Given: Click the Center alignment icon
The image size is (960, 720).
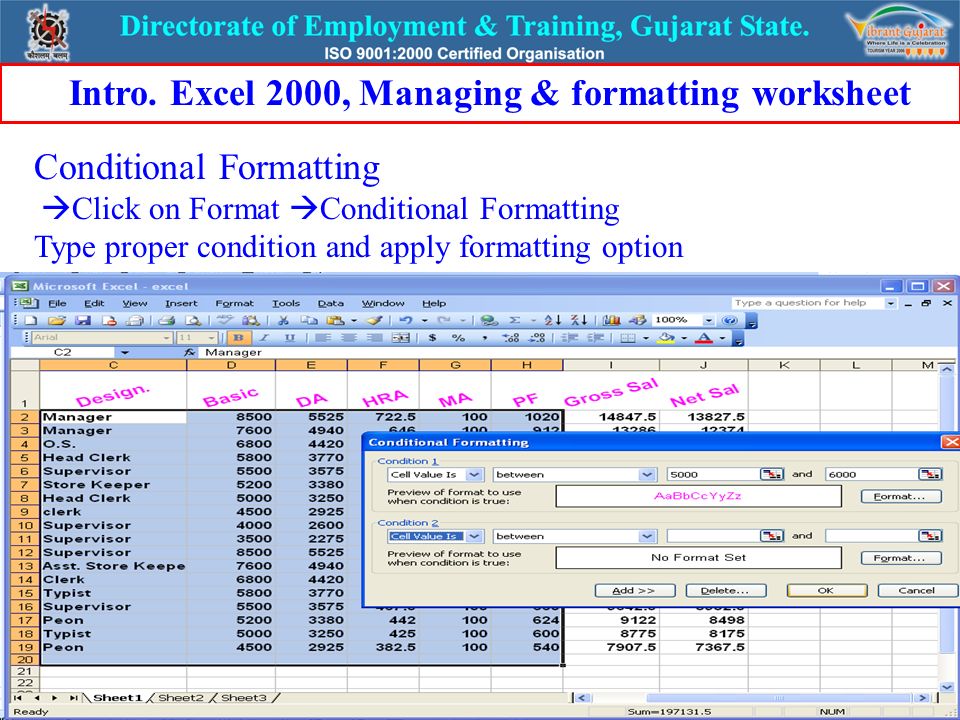Looking at the screenshot, I should point(349,338).
